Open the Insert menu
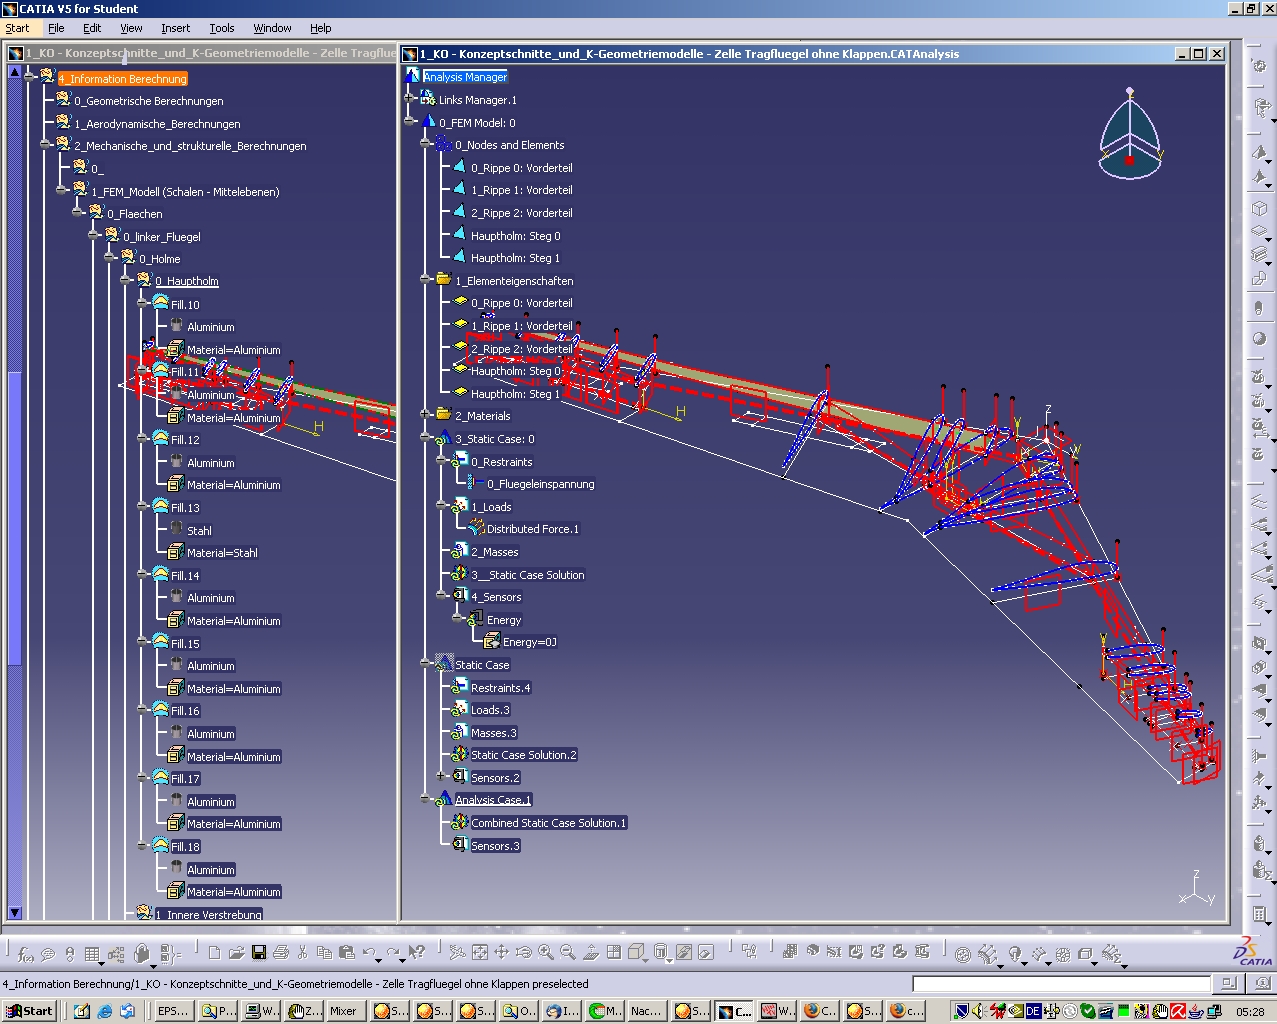The image size is (1277, 1024). (175, 28)
